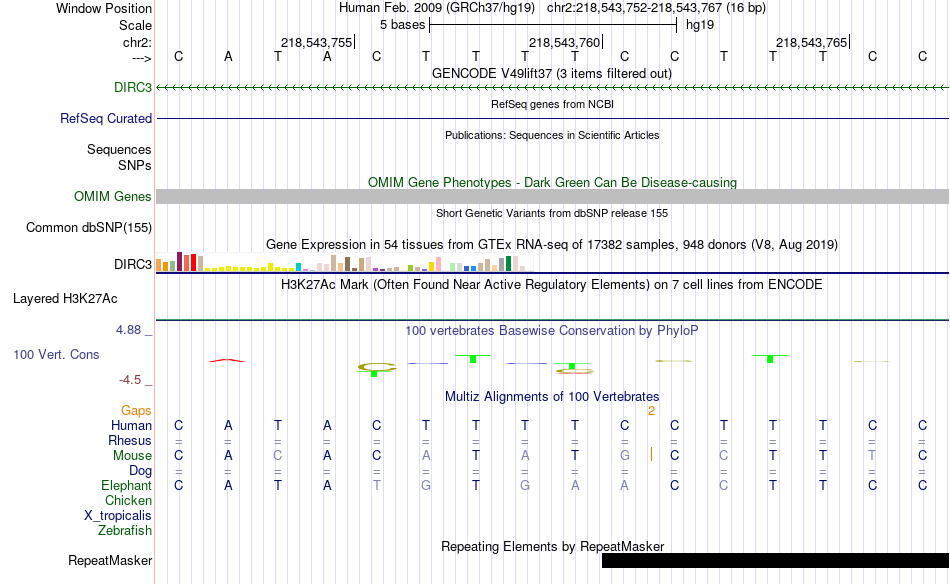Select the Elephant alignment row label
The height and width of the screenshot is (584, 950).
[x=126, y=485]
